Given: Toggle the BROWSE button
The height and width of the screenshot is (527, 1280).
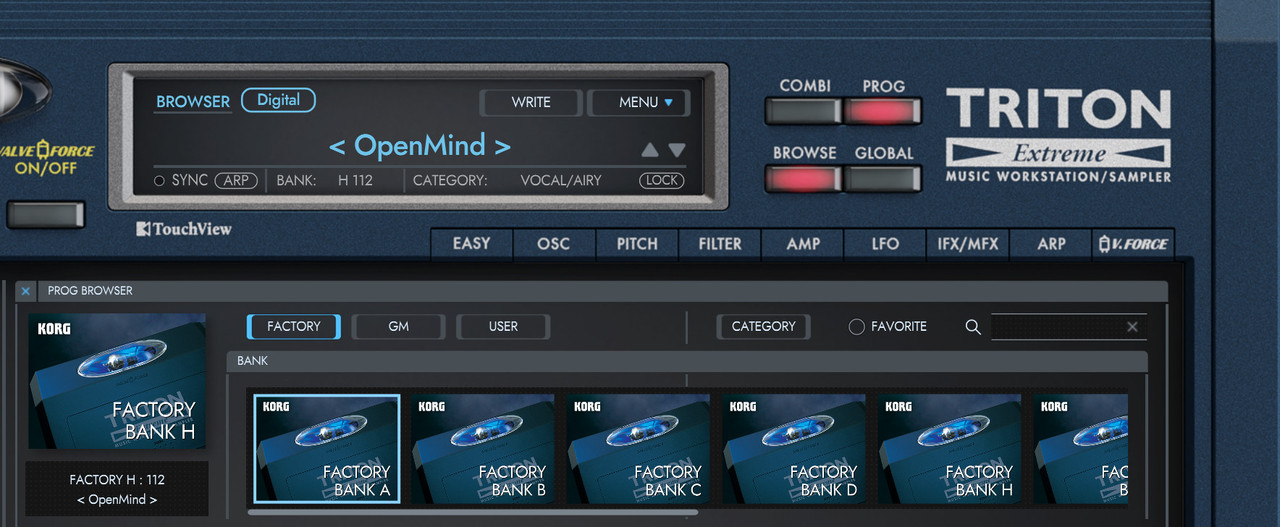Looking at the screenshot, I should click(804, 178).
